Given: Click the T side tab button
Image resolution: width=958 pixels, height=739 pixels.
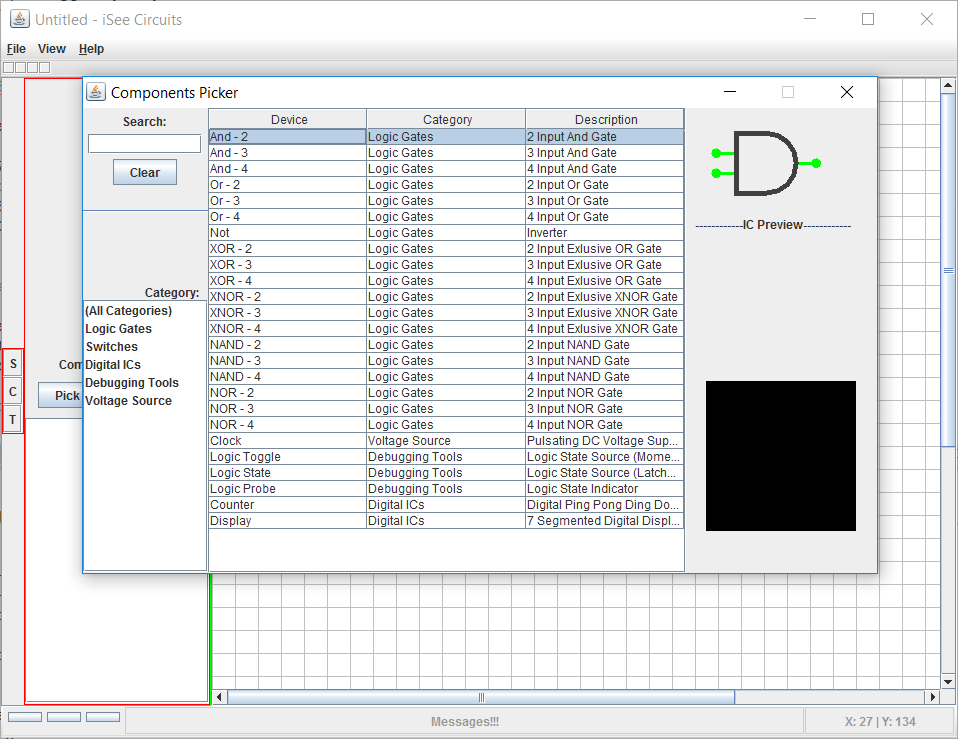Looking at the screenshot, I should 13,420.
